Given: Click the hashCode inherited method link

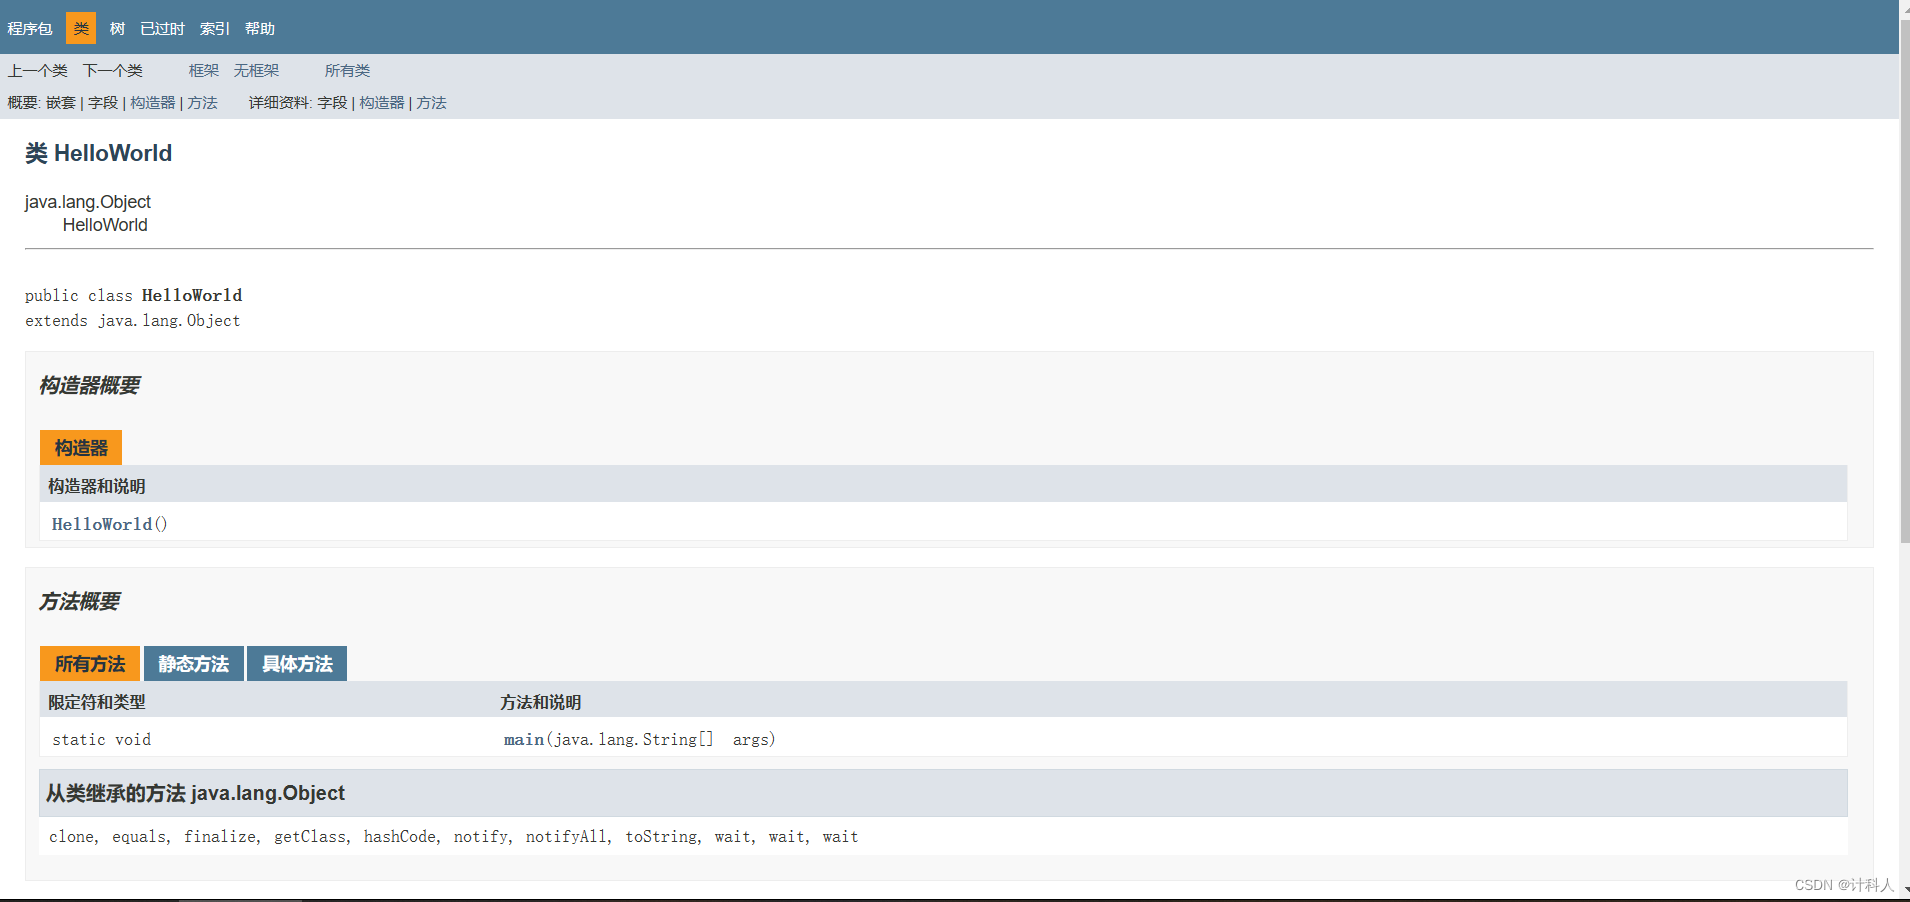Looking at the screenshot, I should (x=399, y=836).
